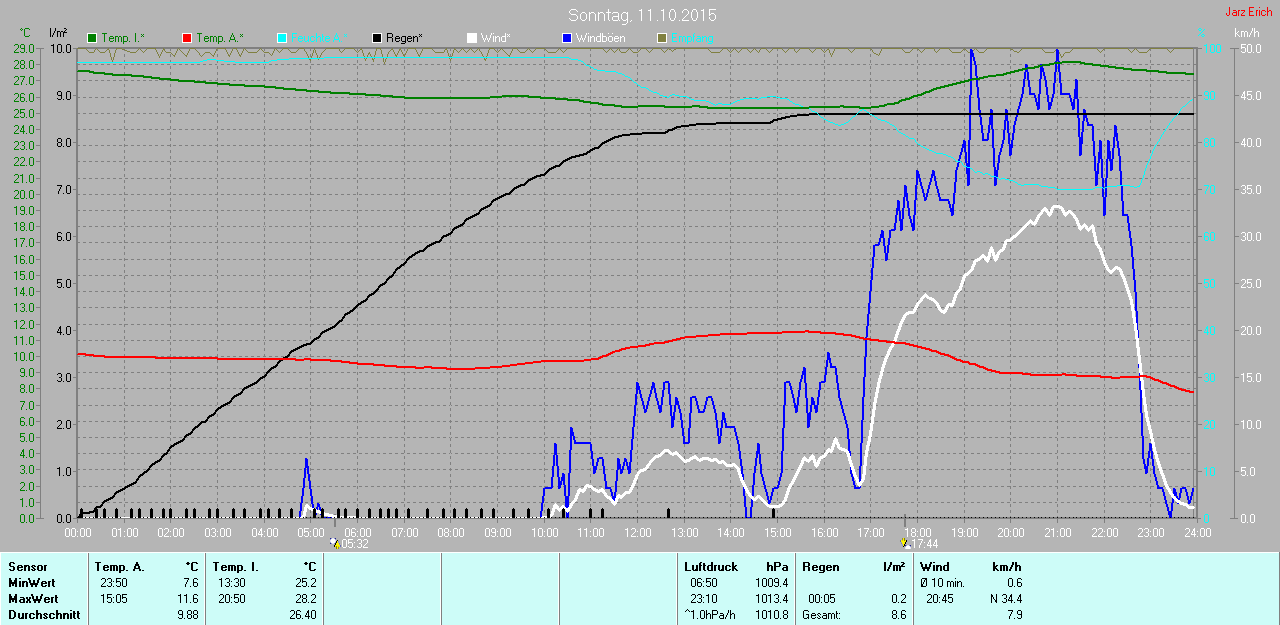Image resolution: width=1280 pixels, height=625 pixels.
Task: Select the 'Wind*' legend label
Action: pyautogui.click(x=496, y=38)
